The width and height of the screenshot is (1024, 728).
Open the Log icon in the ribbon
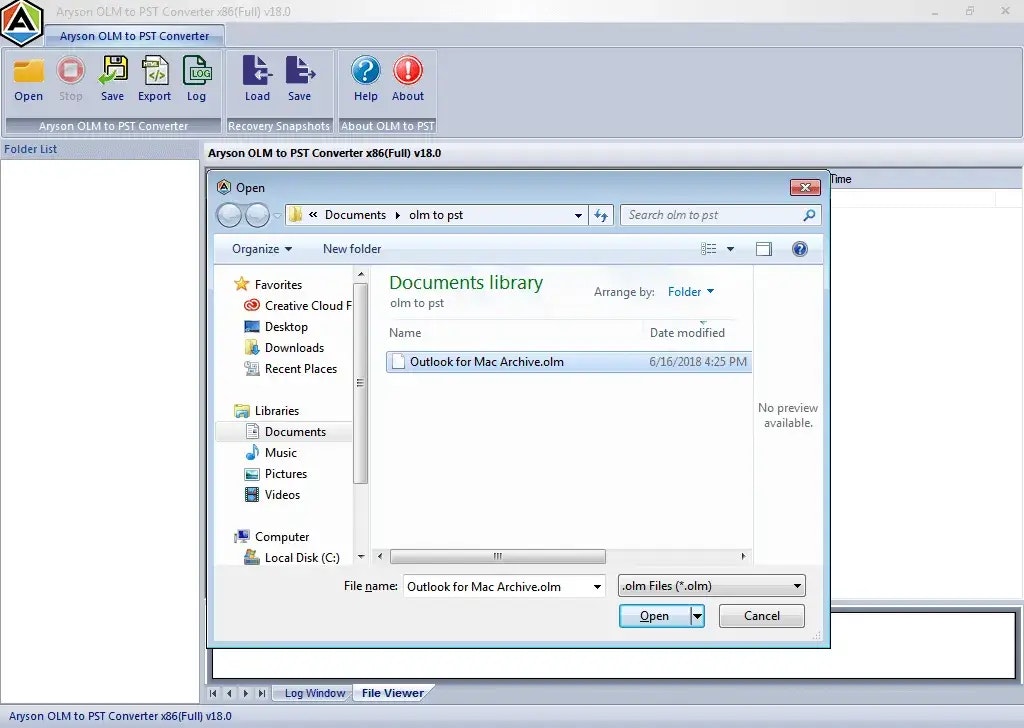[197, 71]
